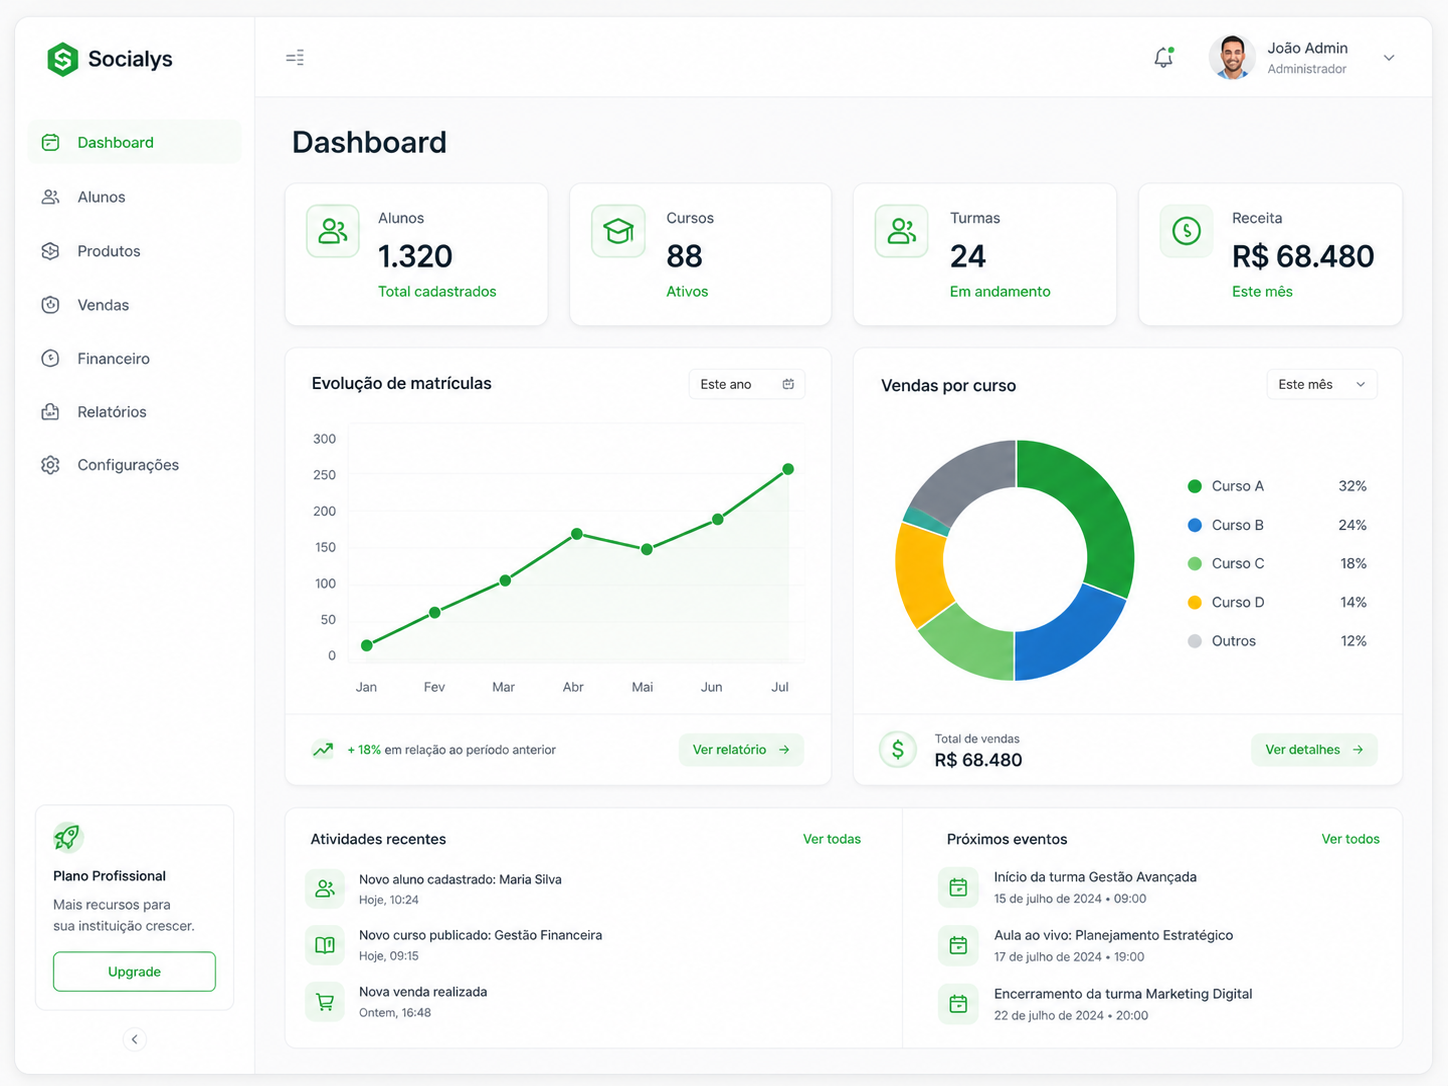Image resolution: width=1448 pixels, height=1086 pixels.
Task: Click calendar icon for Encerramento da turma event
Action: (958, 1004)
